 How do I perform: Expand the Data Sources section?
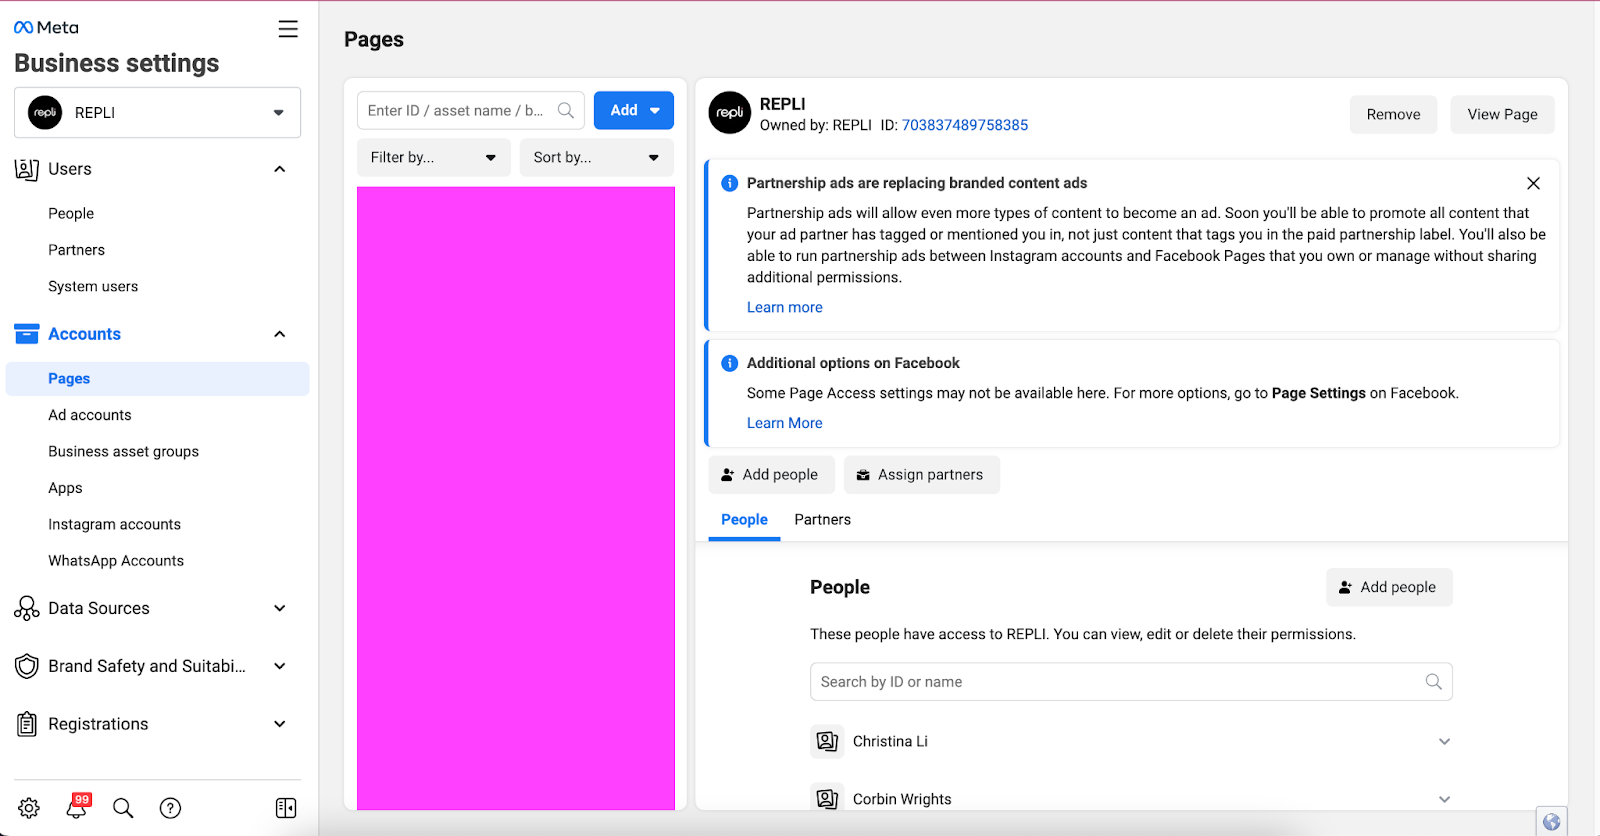pyautogui.click(x=280, y=608)
